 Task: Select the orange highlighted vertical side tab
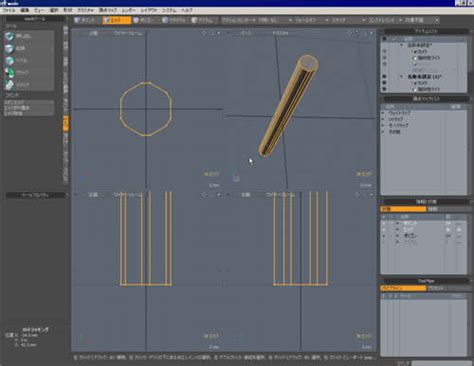[x=66, y=123]
